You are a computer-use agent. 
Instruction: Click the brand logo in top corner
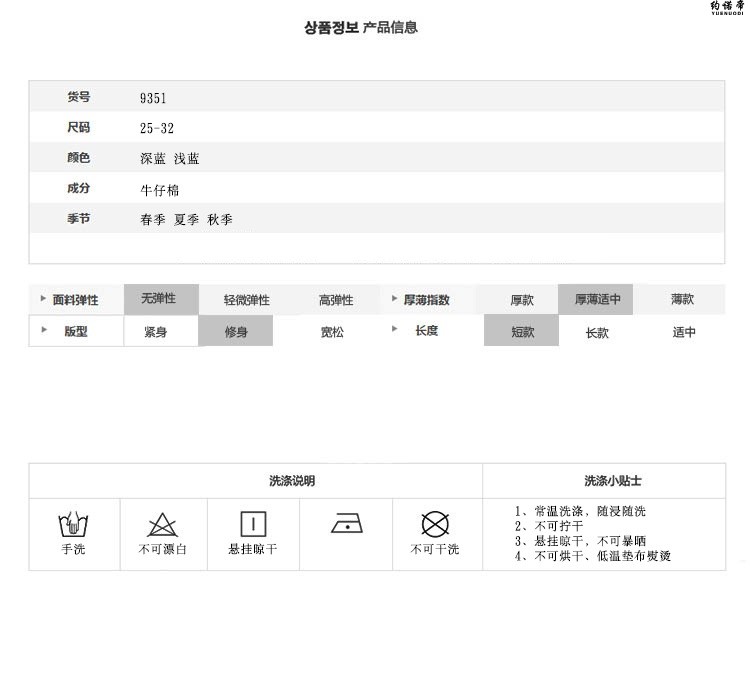pos(726,10)
